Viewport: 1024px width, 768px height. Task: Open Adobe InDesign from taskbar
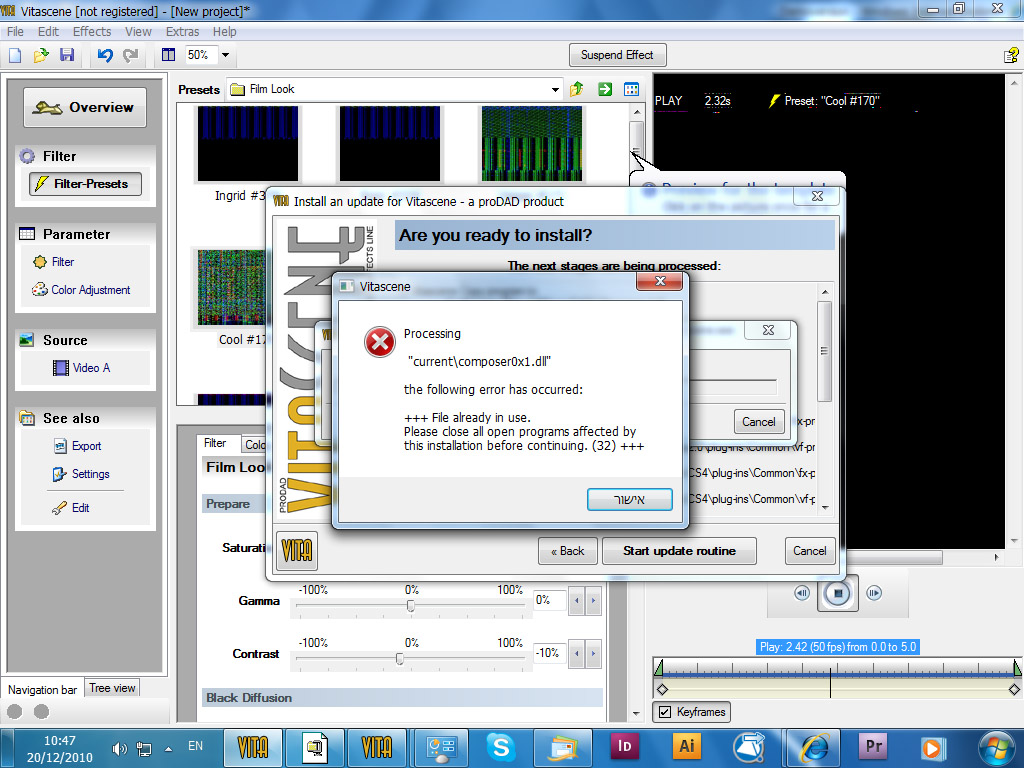point(624,746)
